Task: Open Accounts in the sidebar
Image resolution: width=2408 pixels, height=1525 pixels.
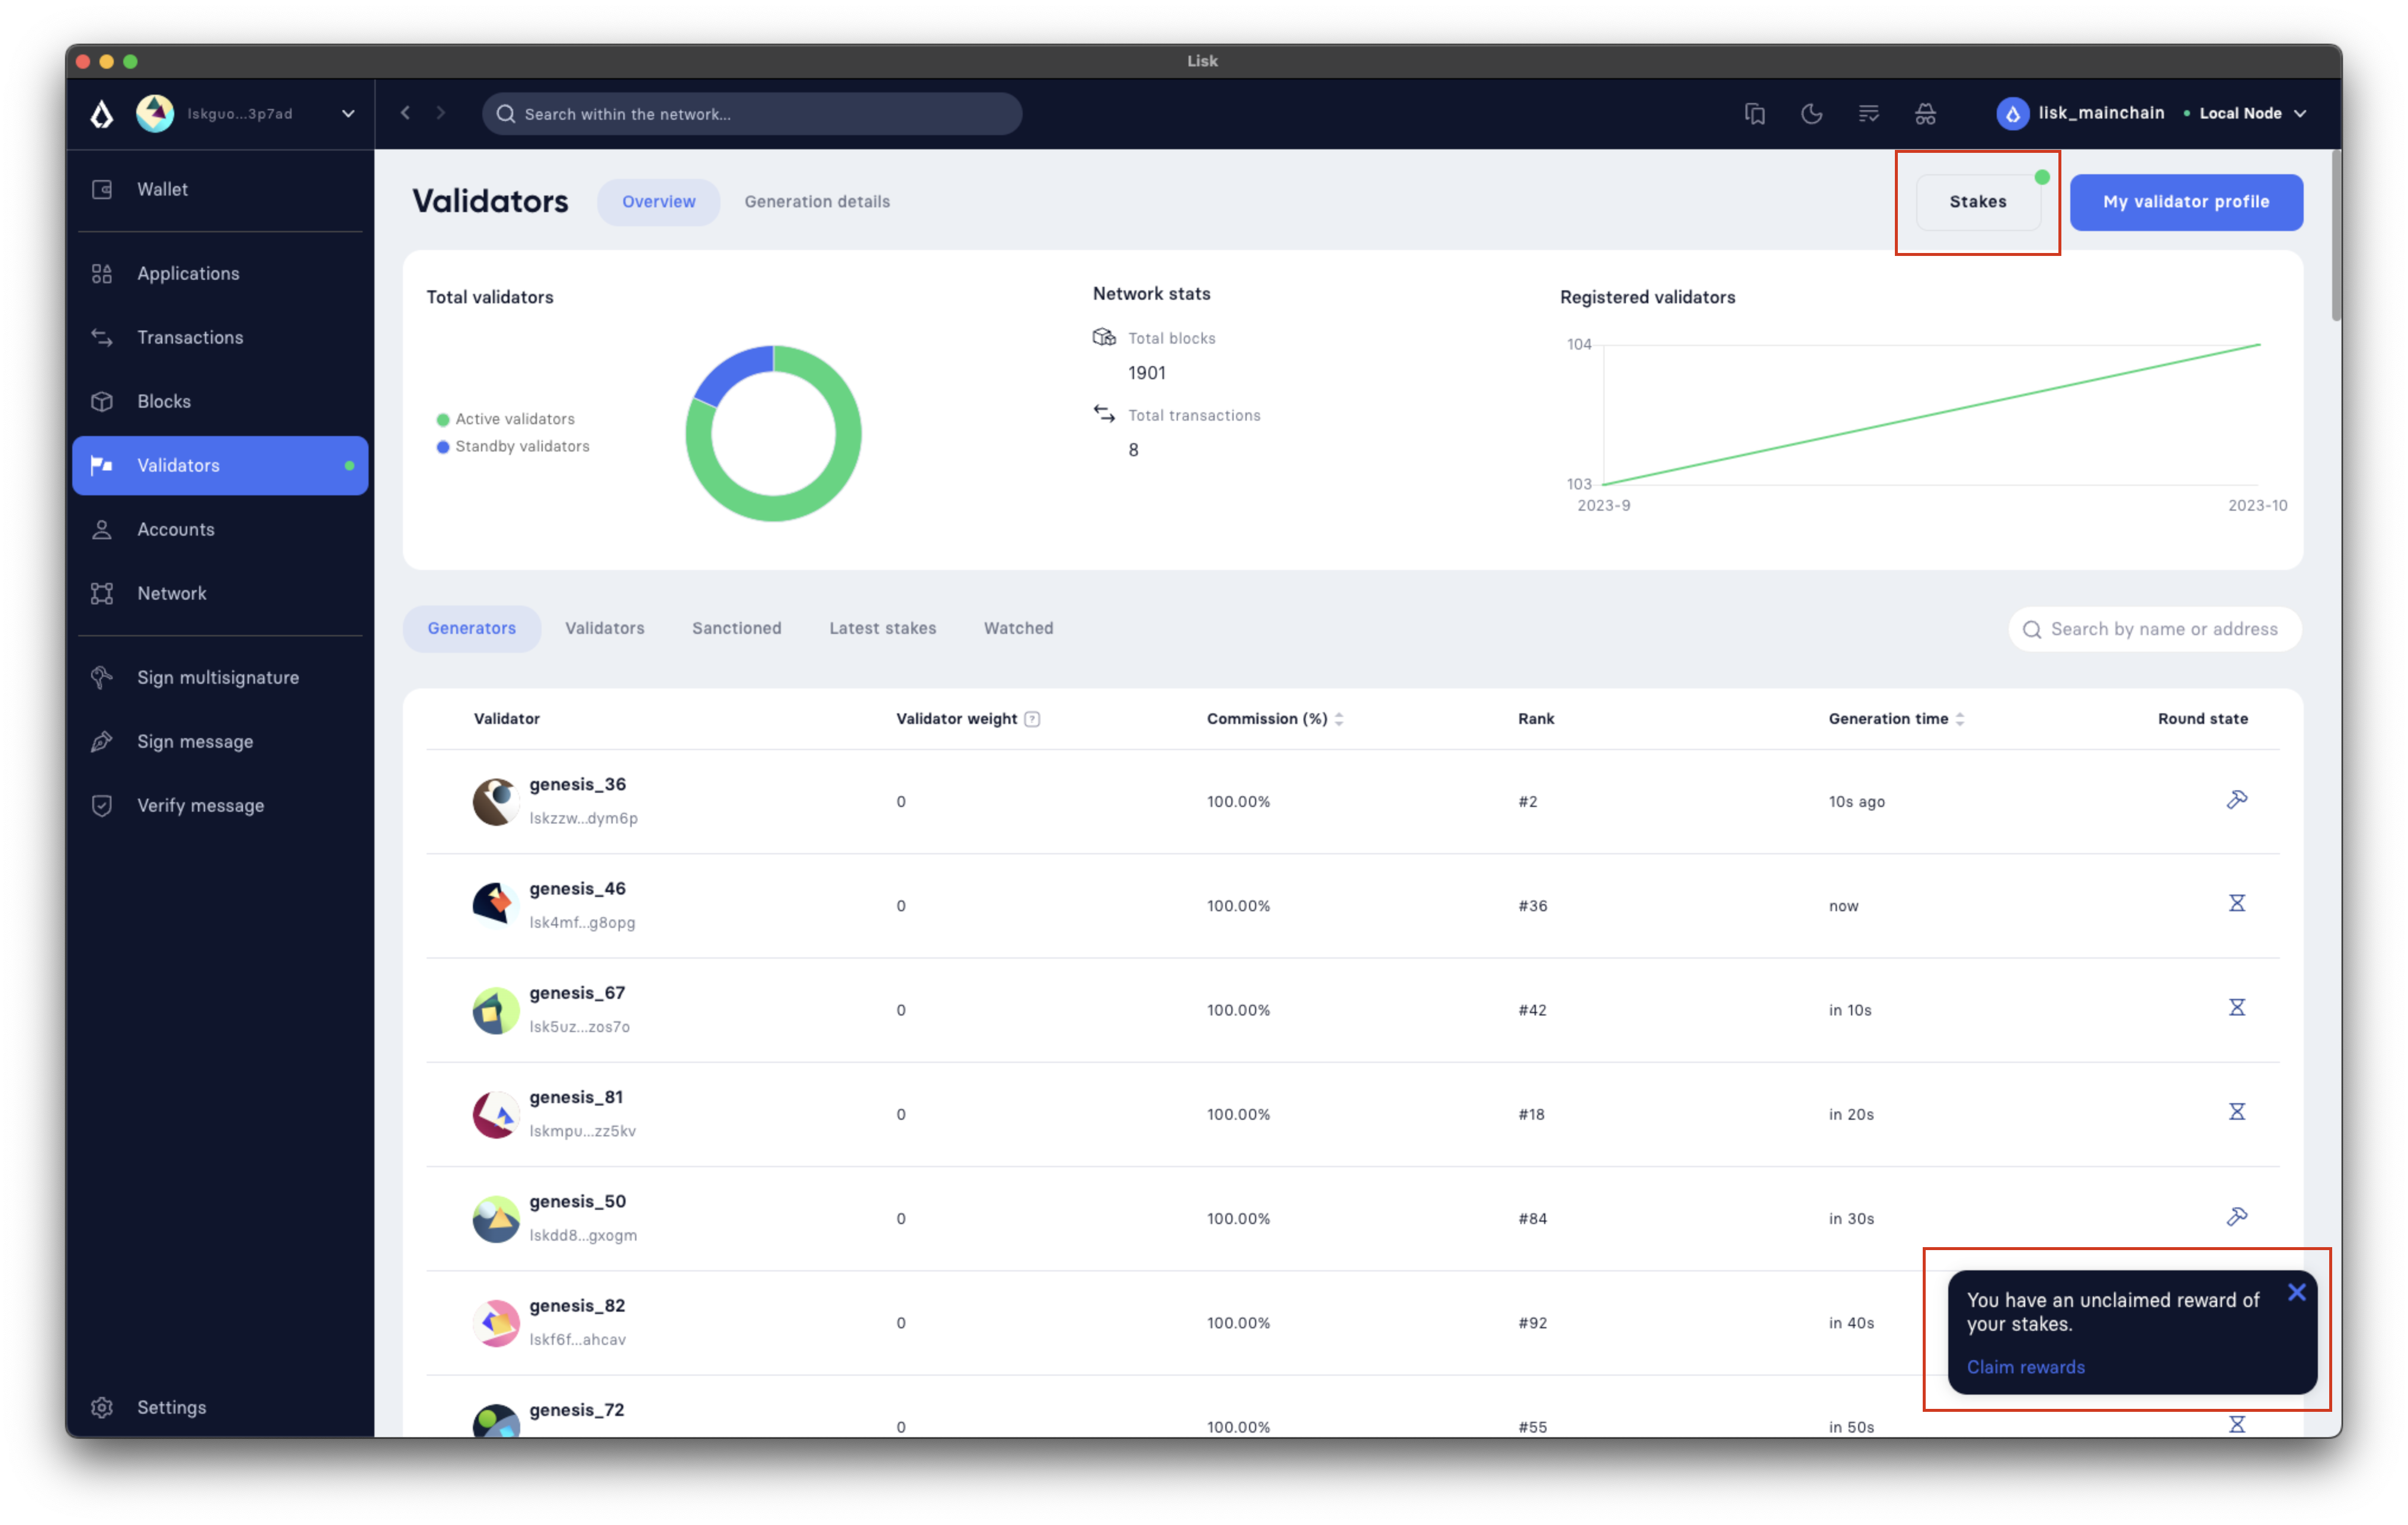Action: (x=220, y=529)
